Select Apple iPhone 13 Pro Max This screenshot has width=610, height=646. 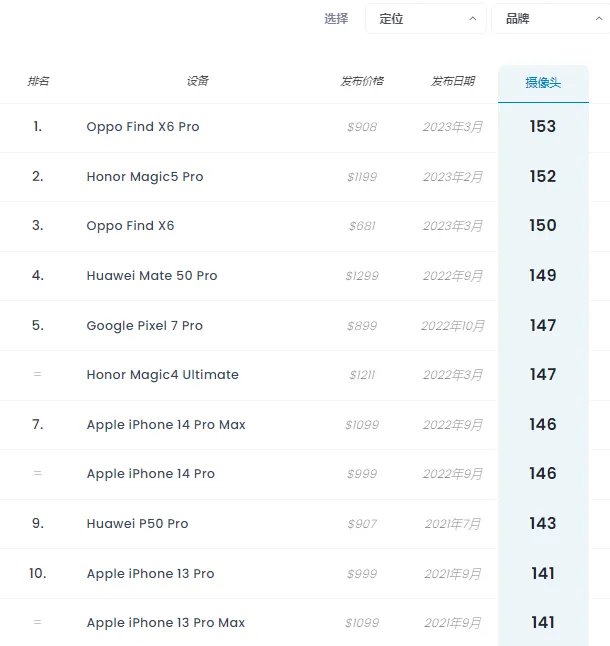click(166, 623)
